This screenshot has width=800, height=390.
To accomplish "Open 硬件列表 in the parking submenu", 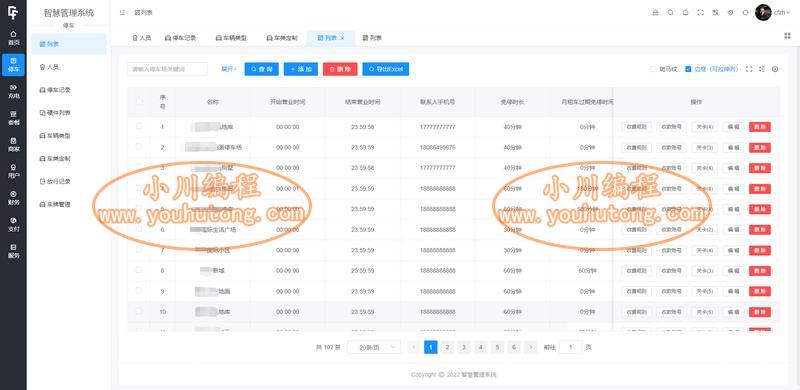I will pyautogui.click(x=68, y=113).
